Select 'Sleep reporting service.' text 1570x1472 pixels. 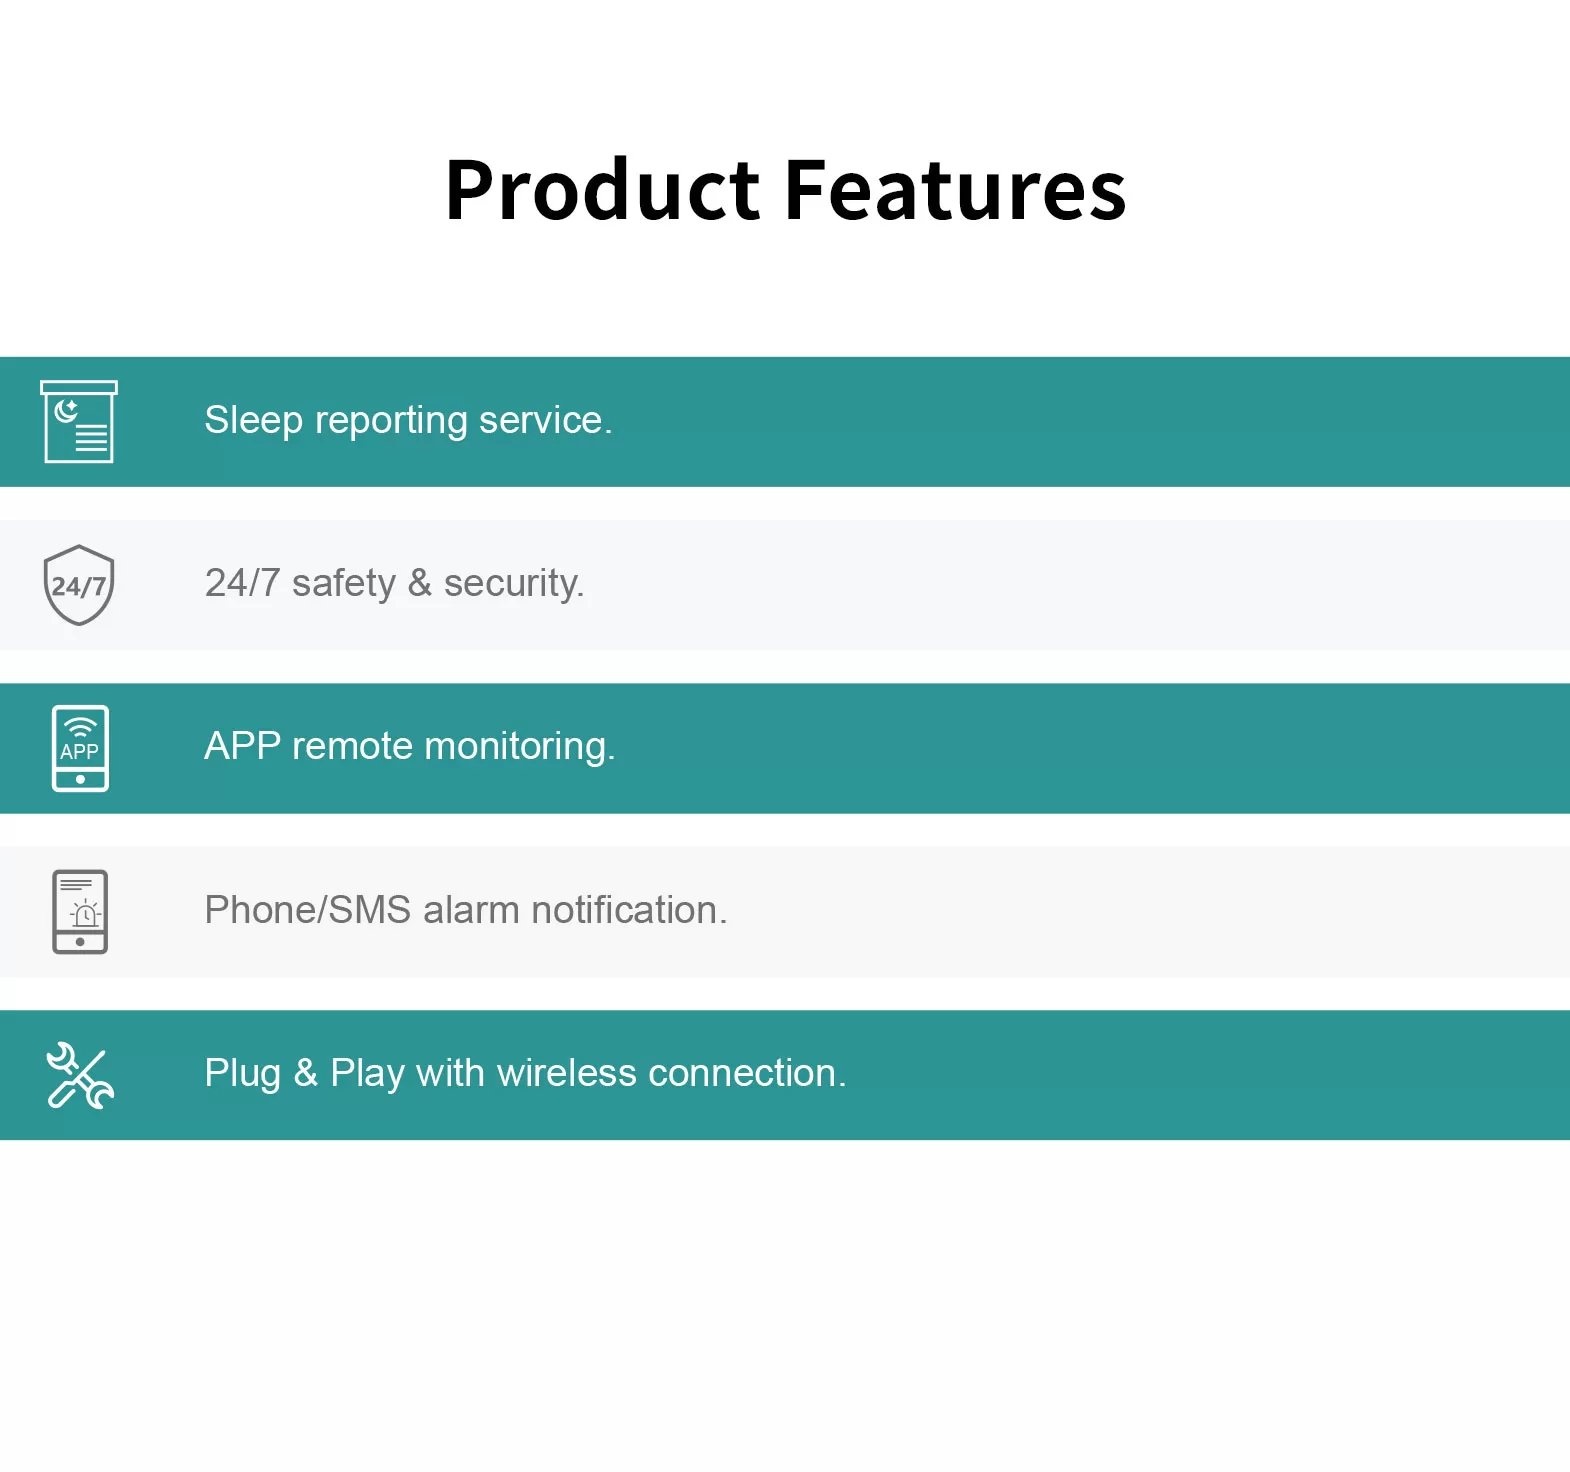(x=408, y=421)
